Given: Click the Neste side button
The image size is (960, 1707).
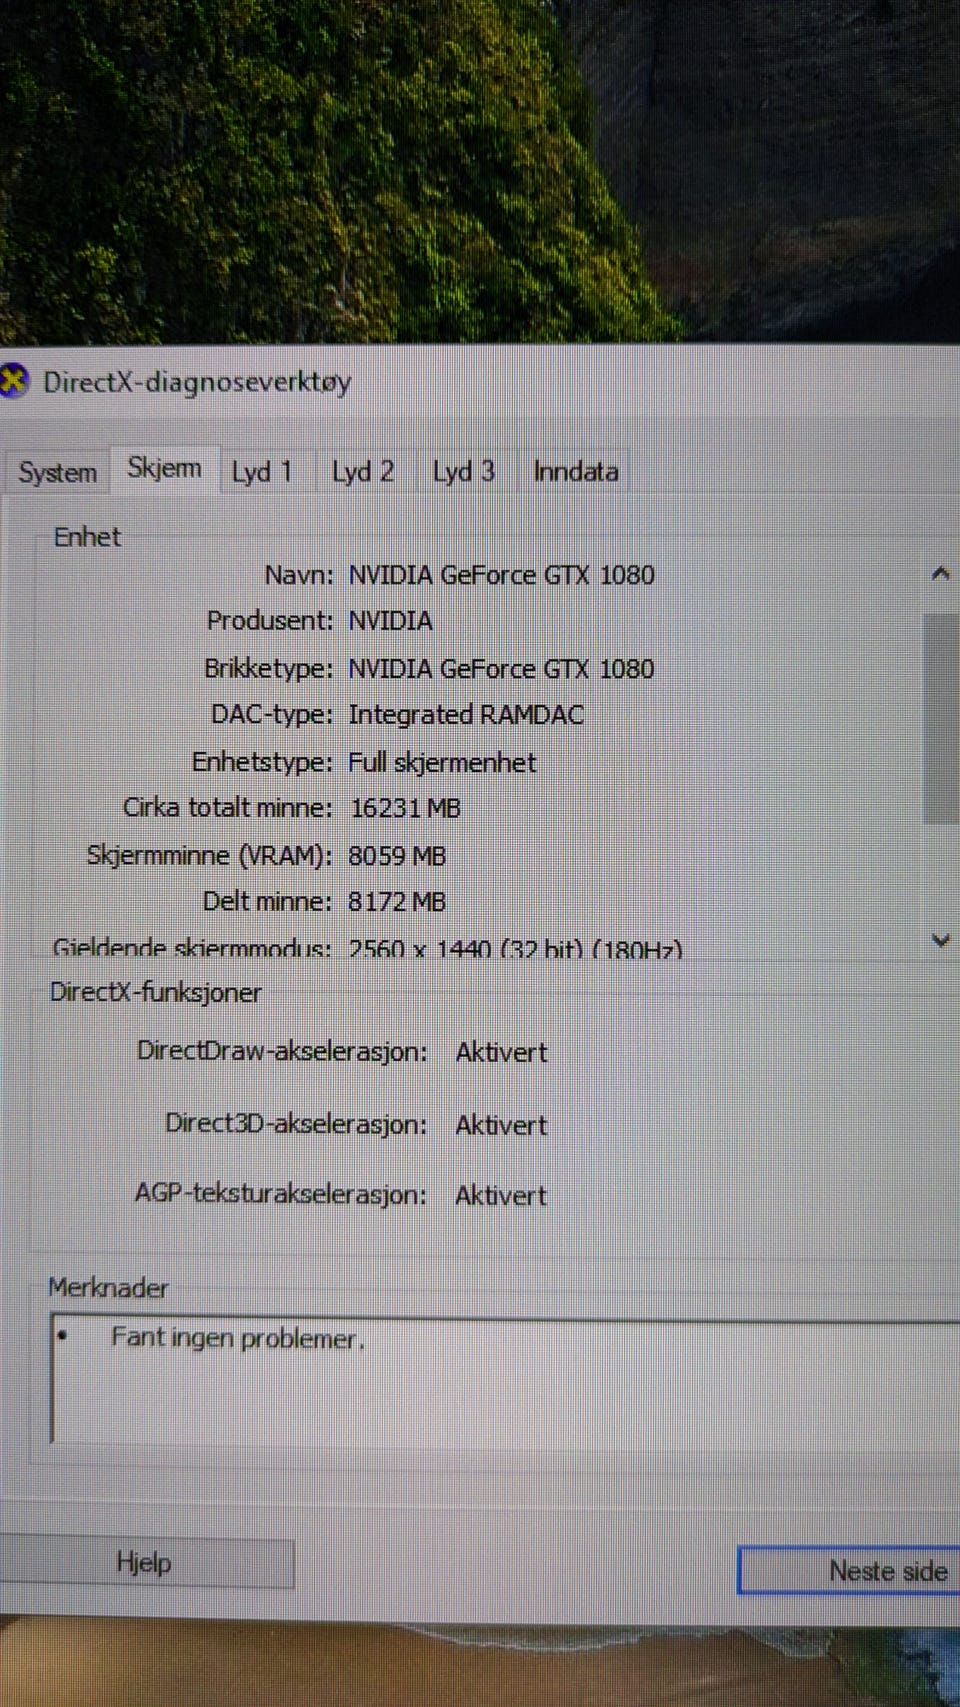Looking at the screenshot, I should coord(850,1571).
